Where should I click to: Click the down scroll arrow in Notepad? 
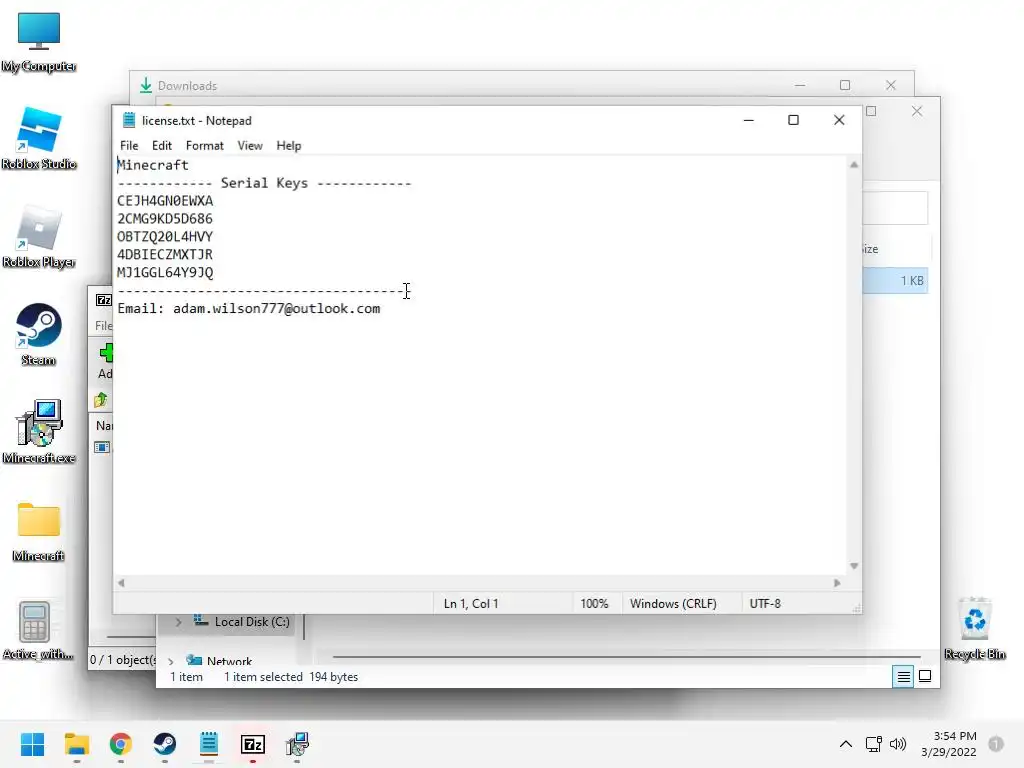point(854,566)
